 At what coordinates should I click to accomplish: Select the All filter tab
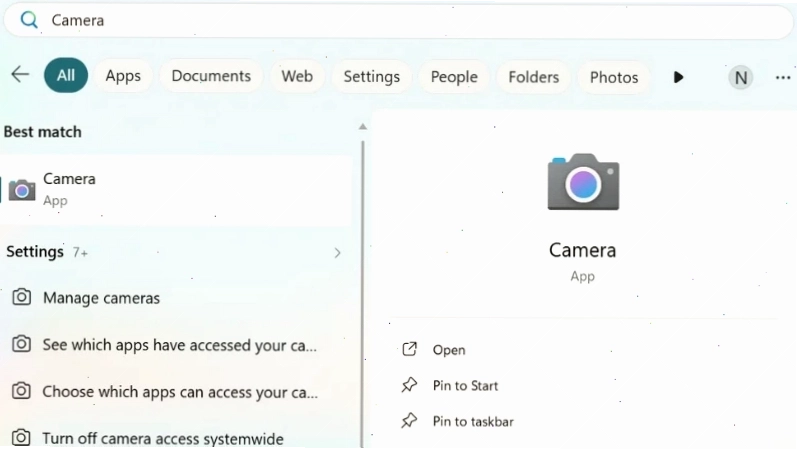pos(66,76)
